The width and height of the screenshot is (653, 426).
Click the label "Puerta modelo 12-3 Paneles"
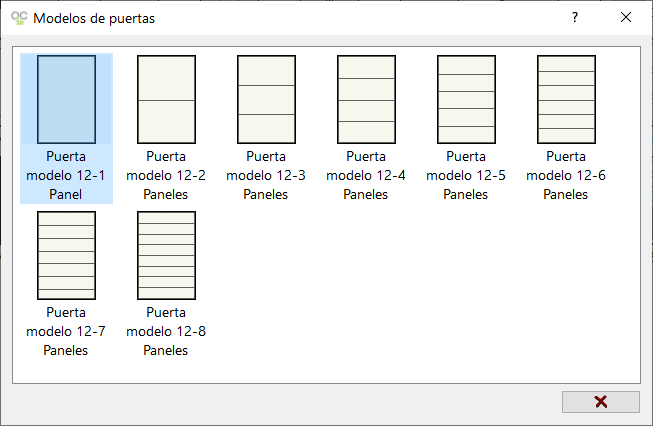266,175
